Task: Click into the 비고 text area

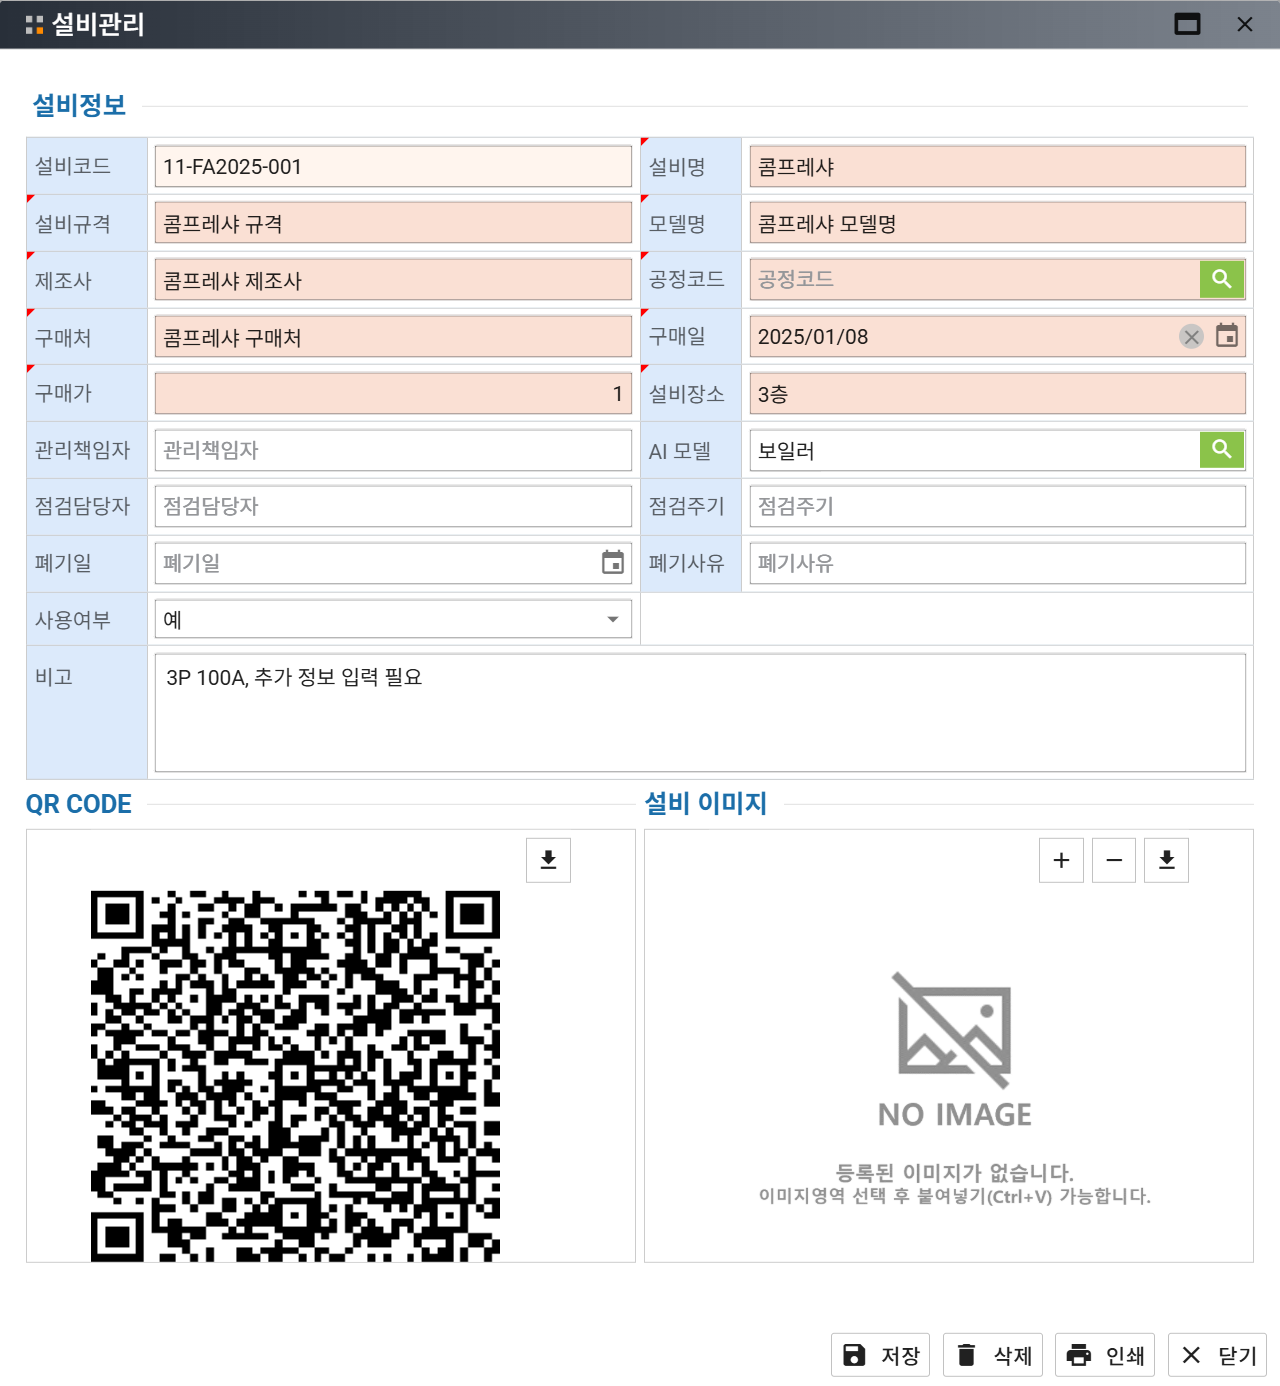Action: [x=700, y=713]
